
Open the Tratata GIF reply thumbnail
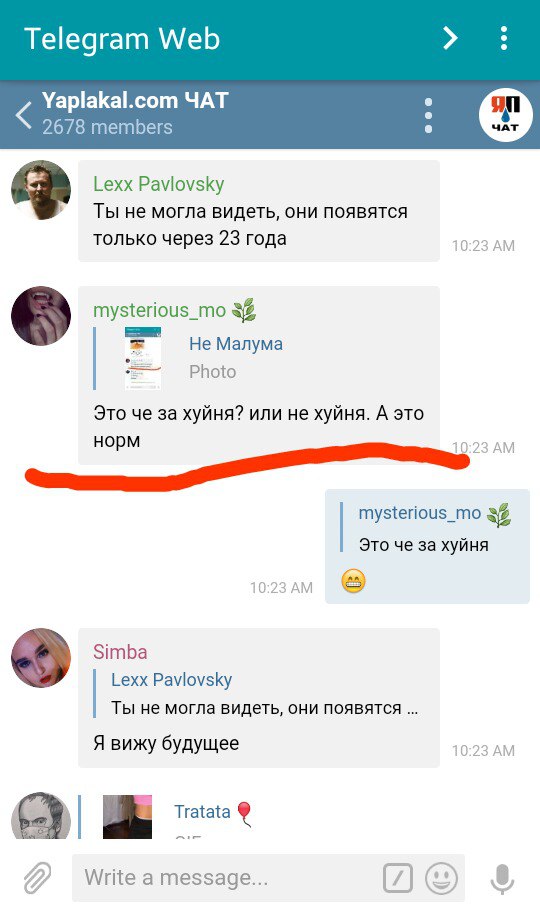click(127, 817)
